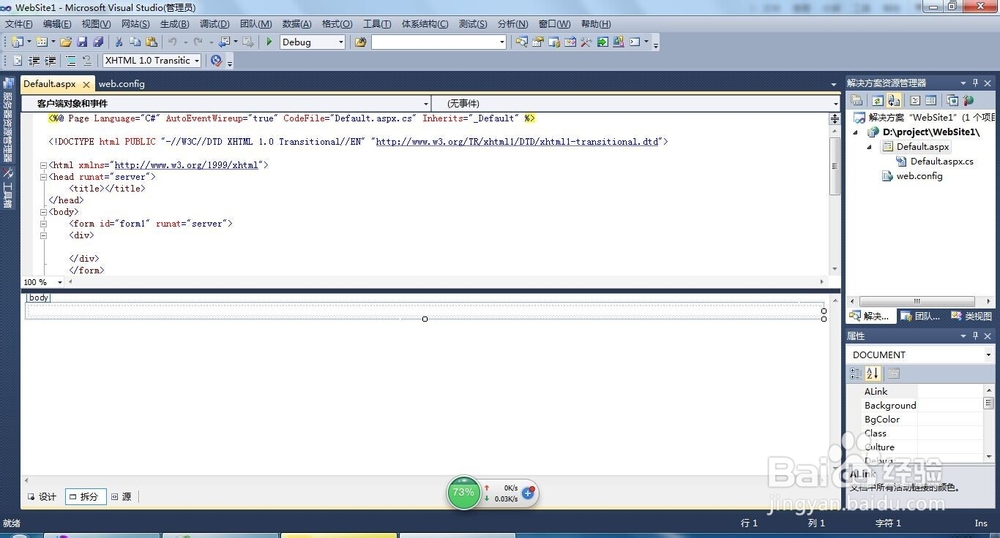Switch to the 类视图 class view tab
The height and width of the screenshot is (538, 1000).
coord(971,316)
